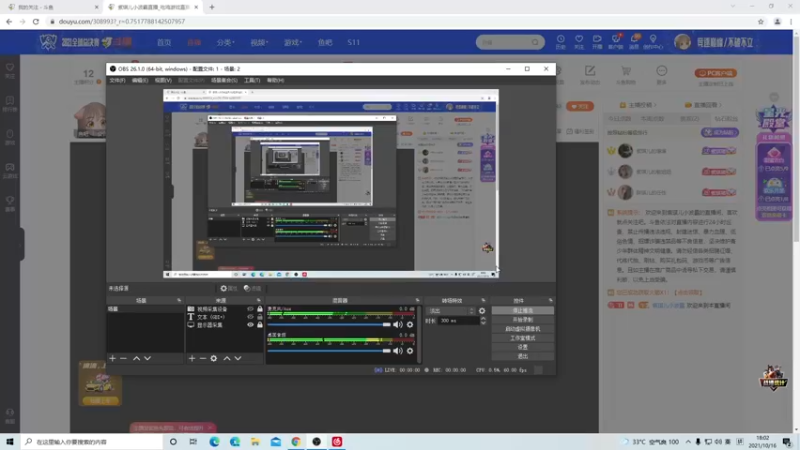Open the Tools menu in OBS
The image size is (800, 450).
(252, 81)
